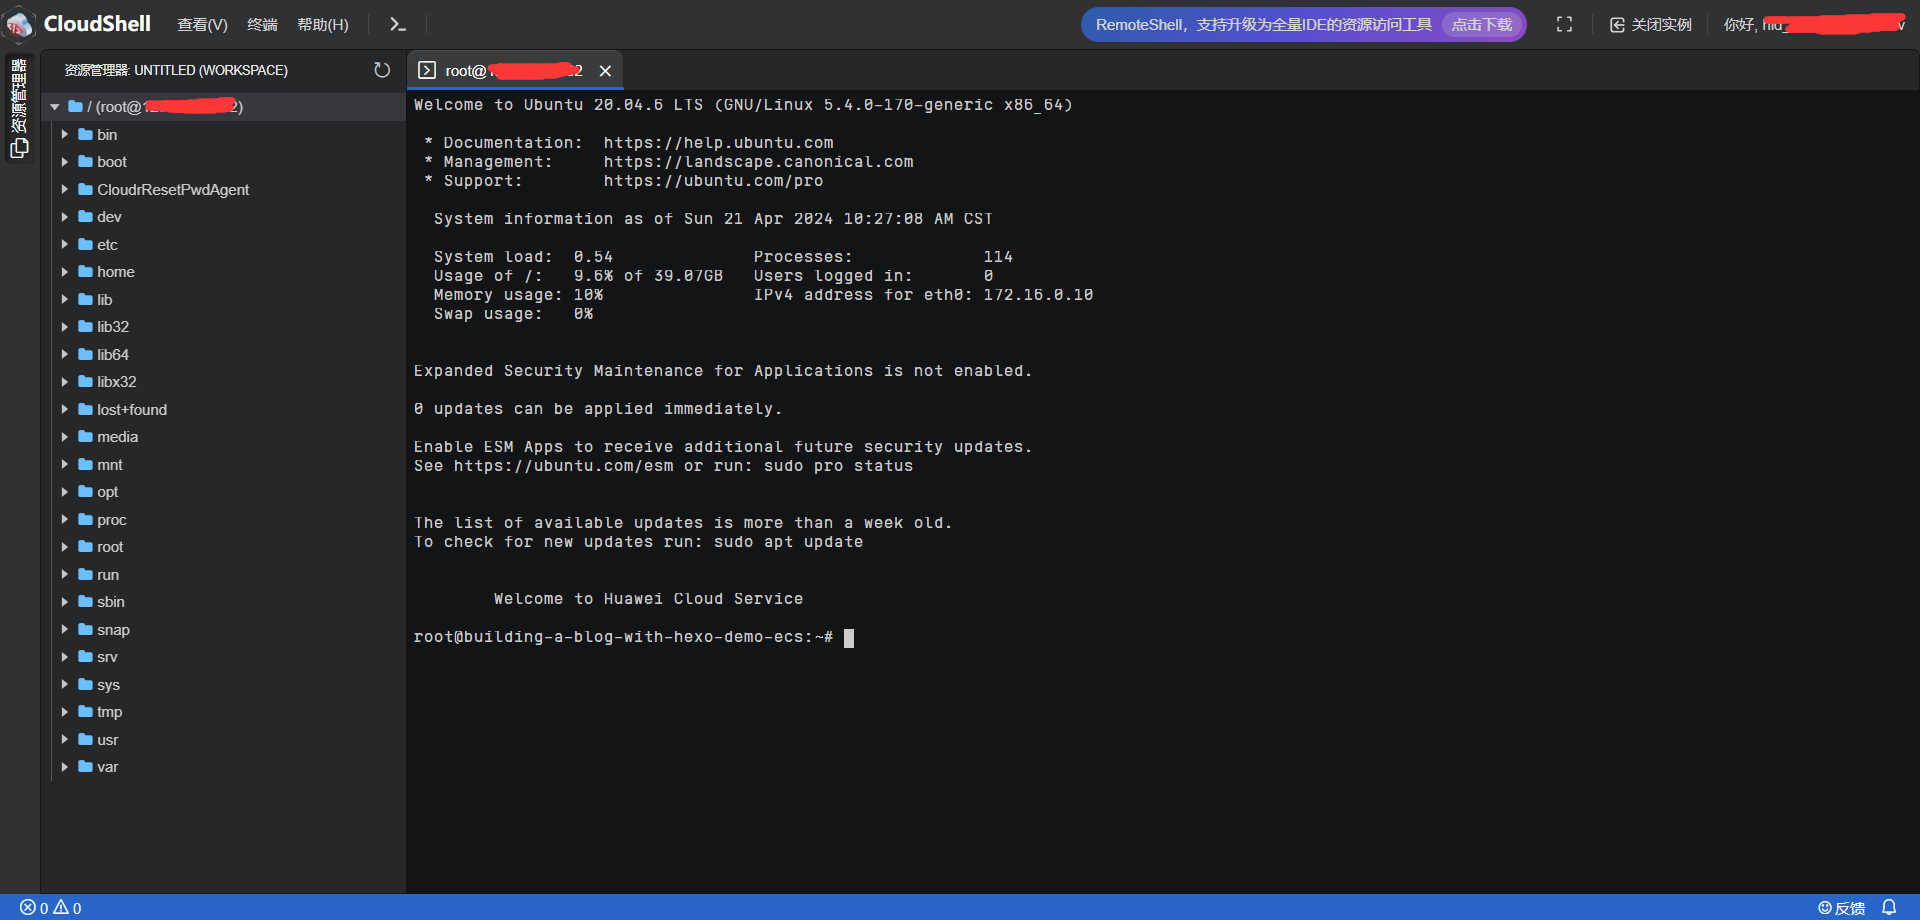Open new terminal via prompt icon
1920x920 pixels.
[397, 24]
